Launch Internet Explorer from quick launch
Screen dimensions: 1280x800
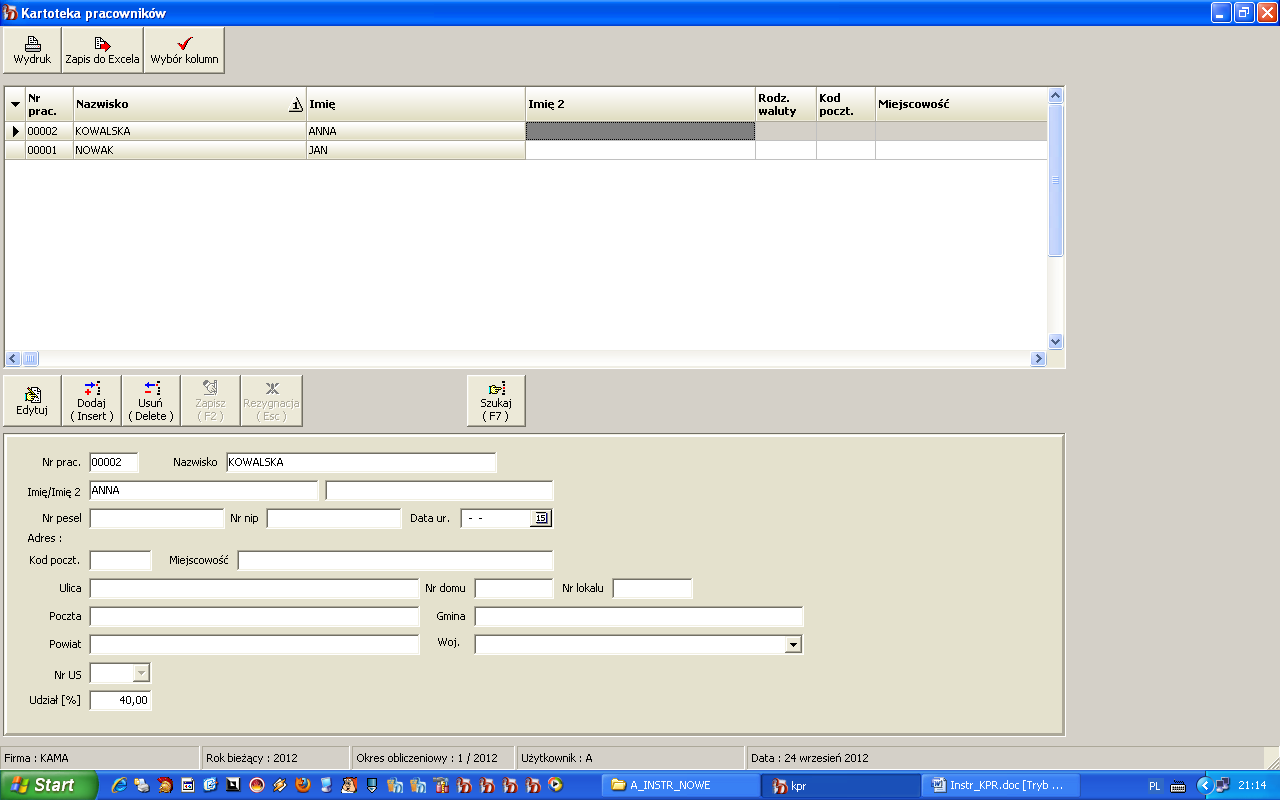(119, 785)
